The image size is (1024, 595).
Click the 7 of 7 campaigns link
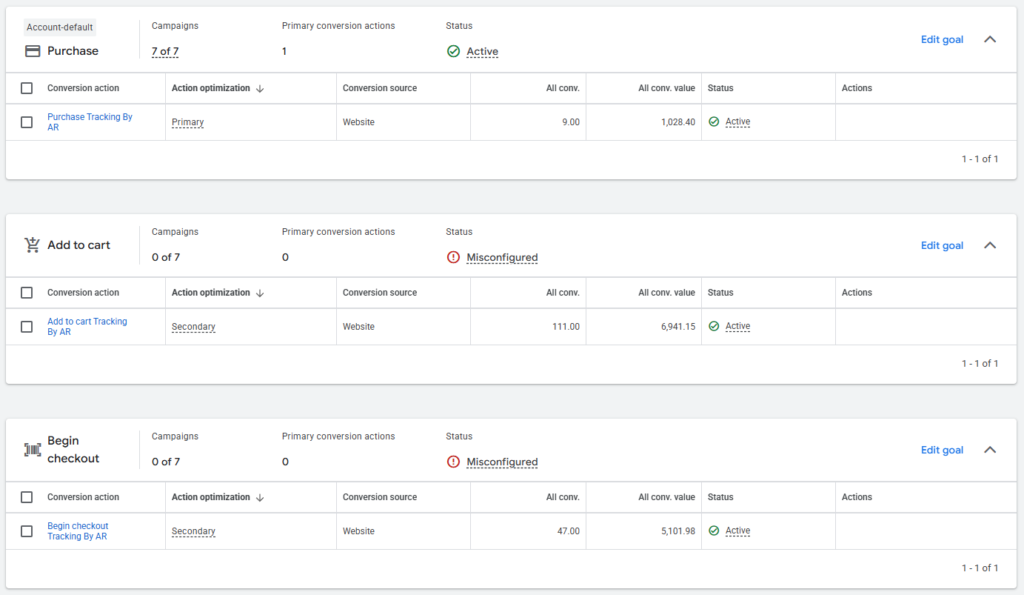(x=165, y=51)
